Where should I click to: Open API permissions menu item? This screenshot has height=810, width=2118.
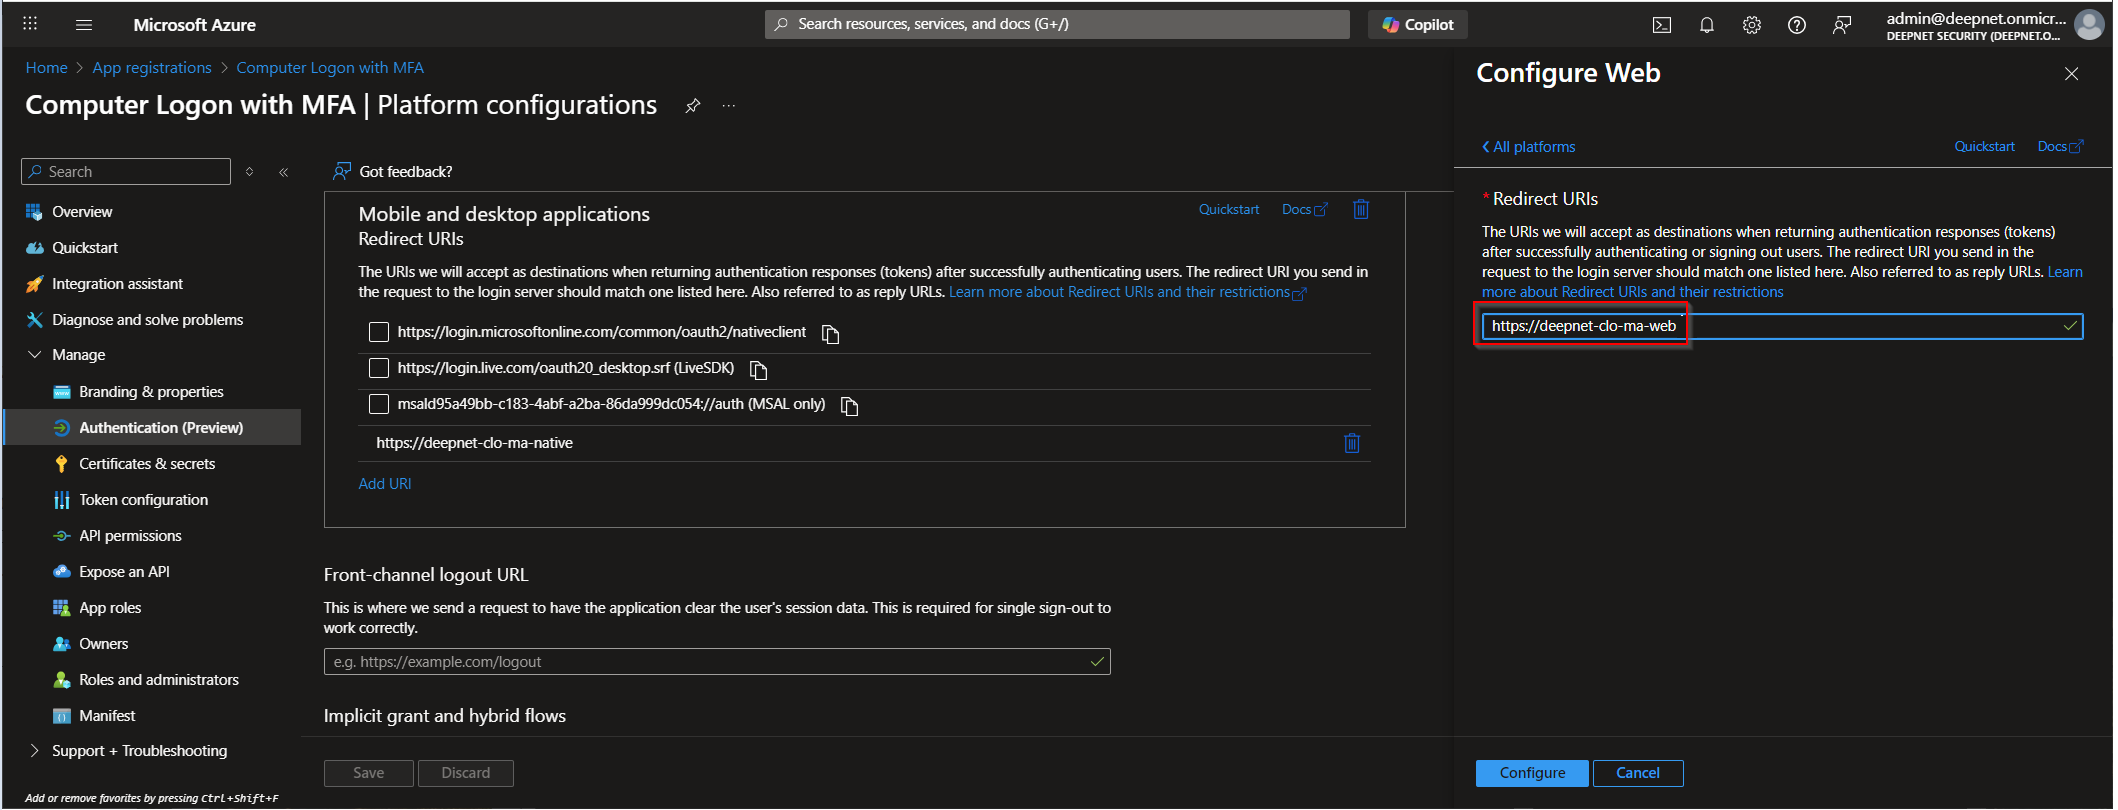[130, 536]
